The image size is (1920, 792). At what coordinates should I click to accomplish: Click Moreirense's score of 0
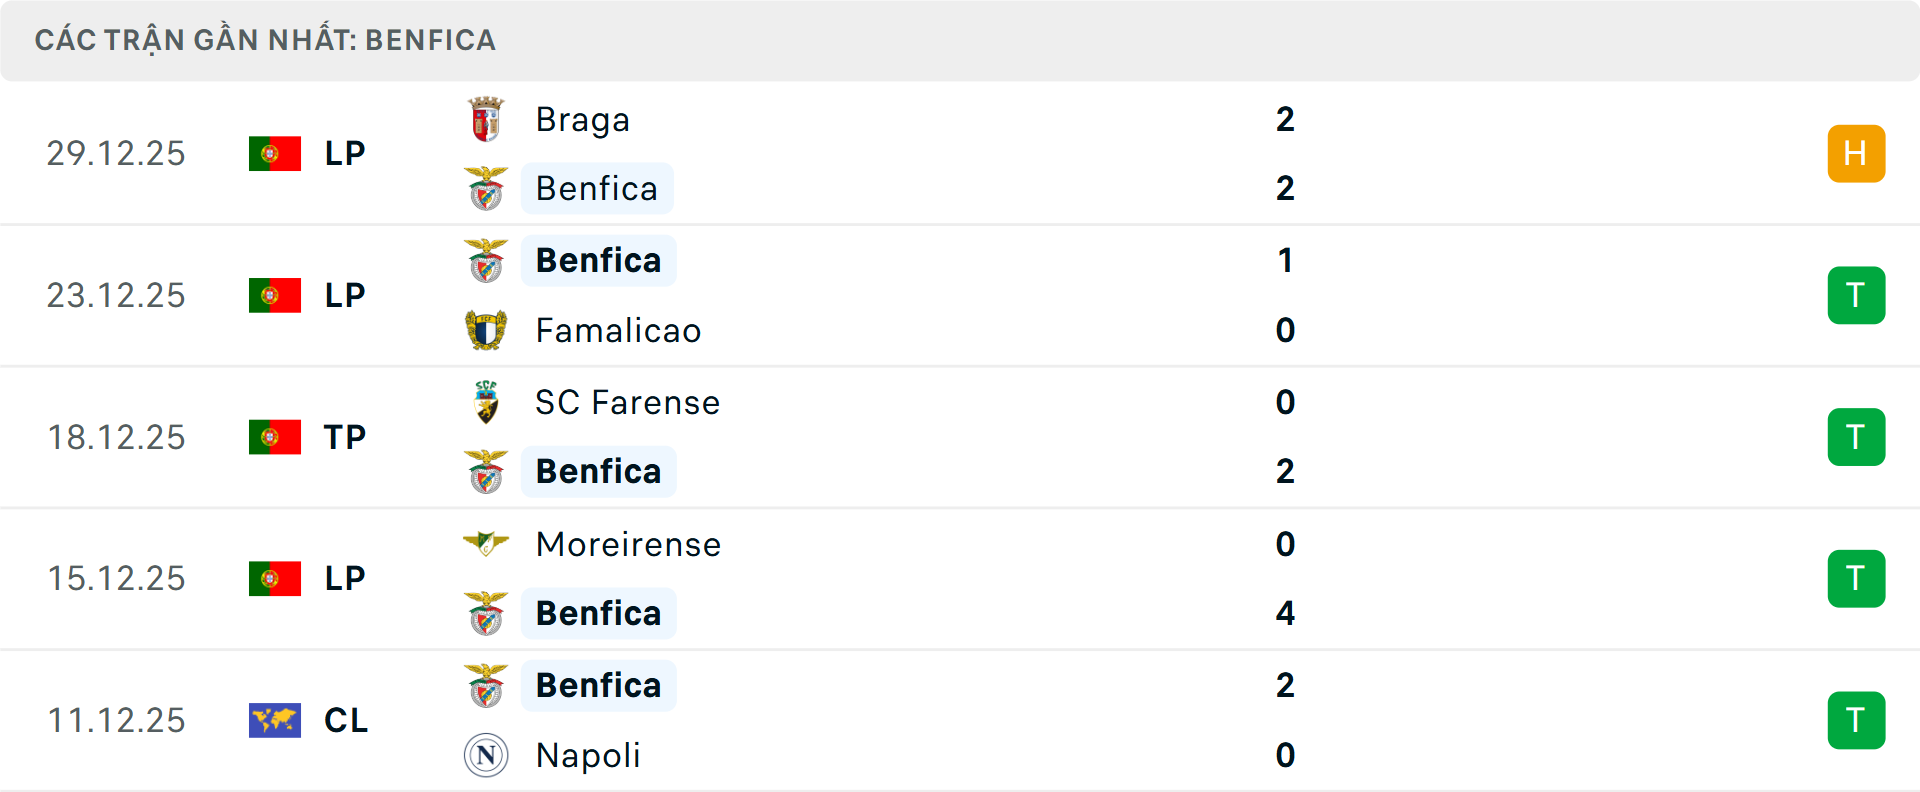pyautogui.click(x=1285, y=544)
